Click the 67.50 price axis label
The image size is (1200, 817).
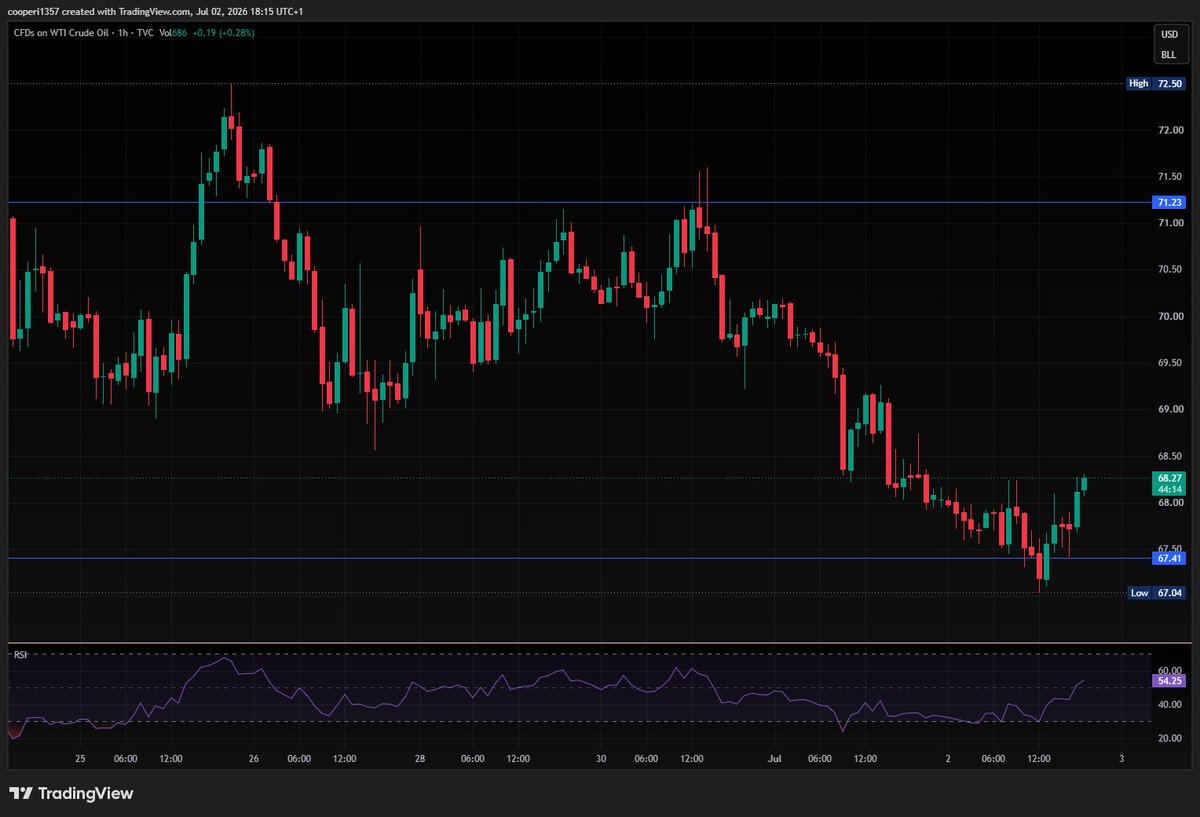1169,549
